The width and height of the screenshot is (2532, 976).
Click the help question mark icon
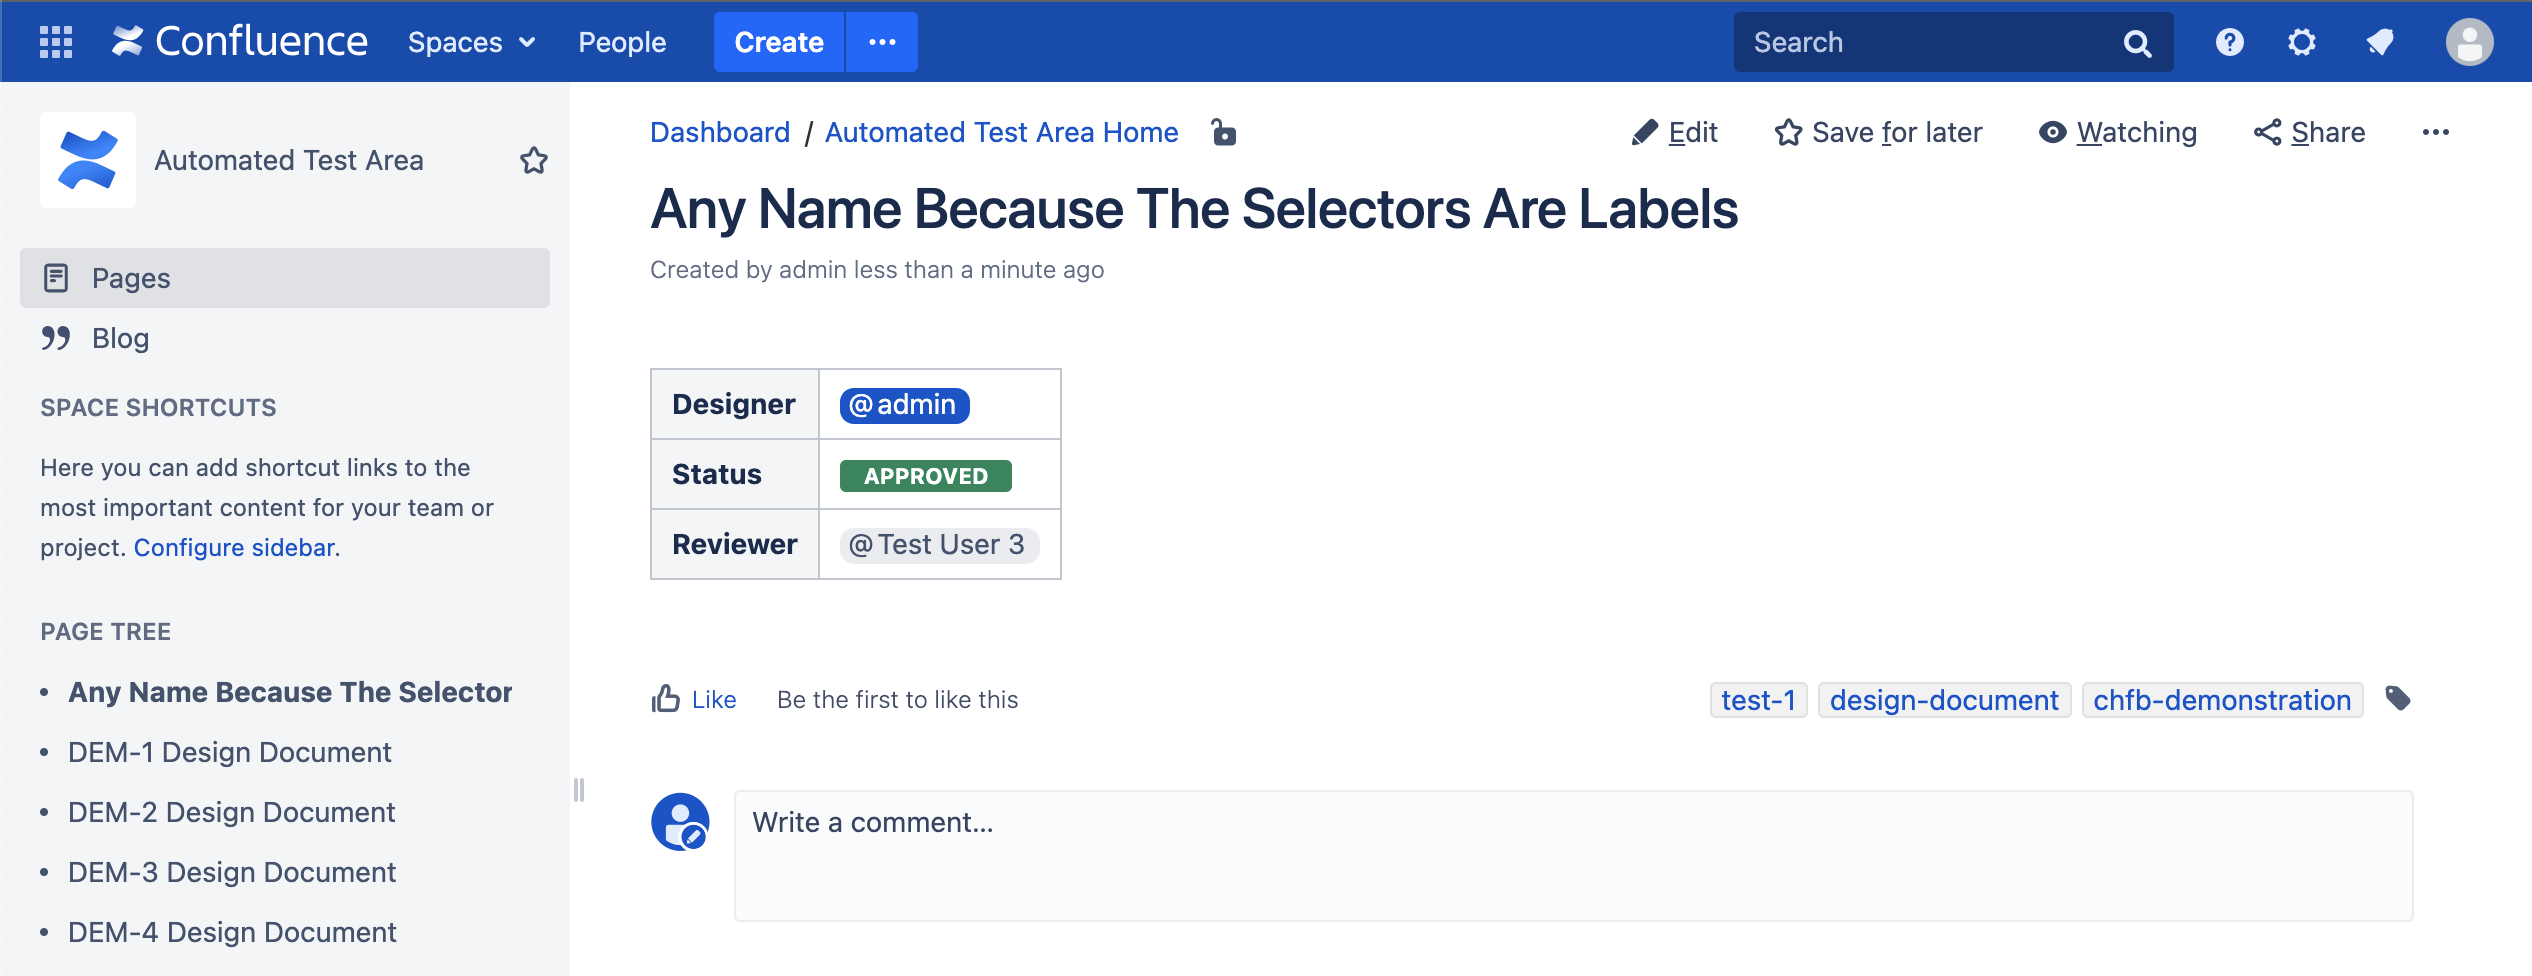[2229, 42]
